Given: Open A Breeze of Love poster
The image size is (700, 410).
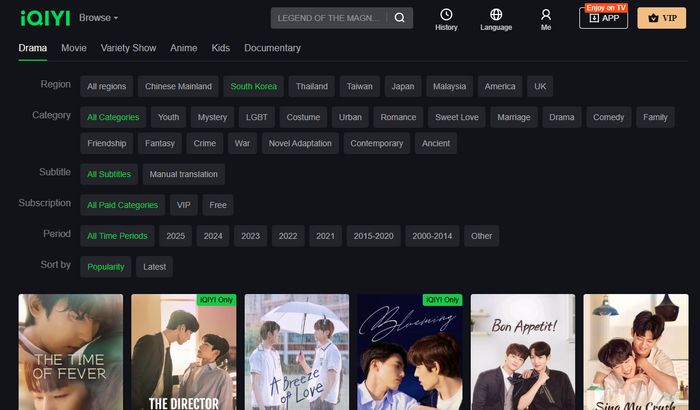Looking at the screenshot, I should [x=297, y=352].
